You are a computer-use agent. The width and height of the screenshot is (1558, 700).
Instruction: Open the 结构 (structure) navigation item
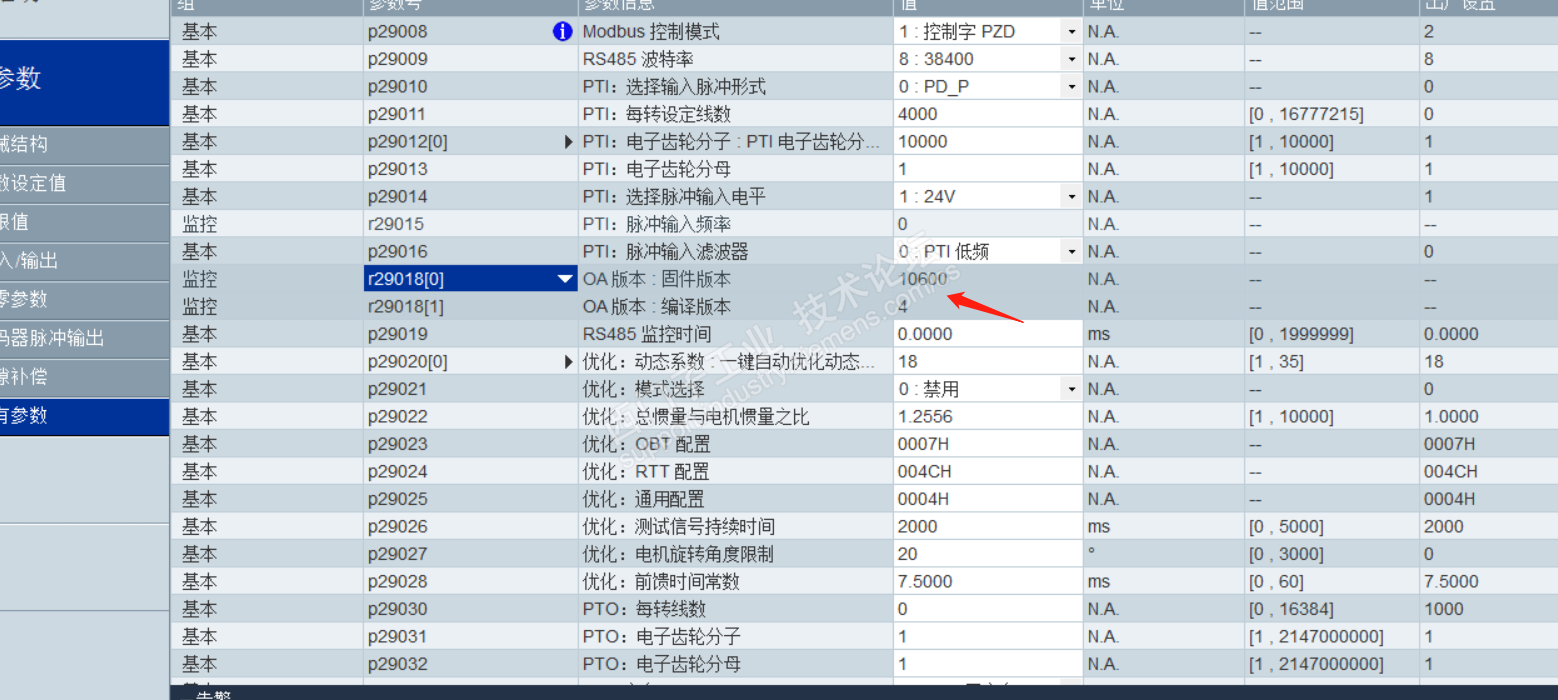[84, 145]
